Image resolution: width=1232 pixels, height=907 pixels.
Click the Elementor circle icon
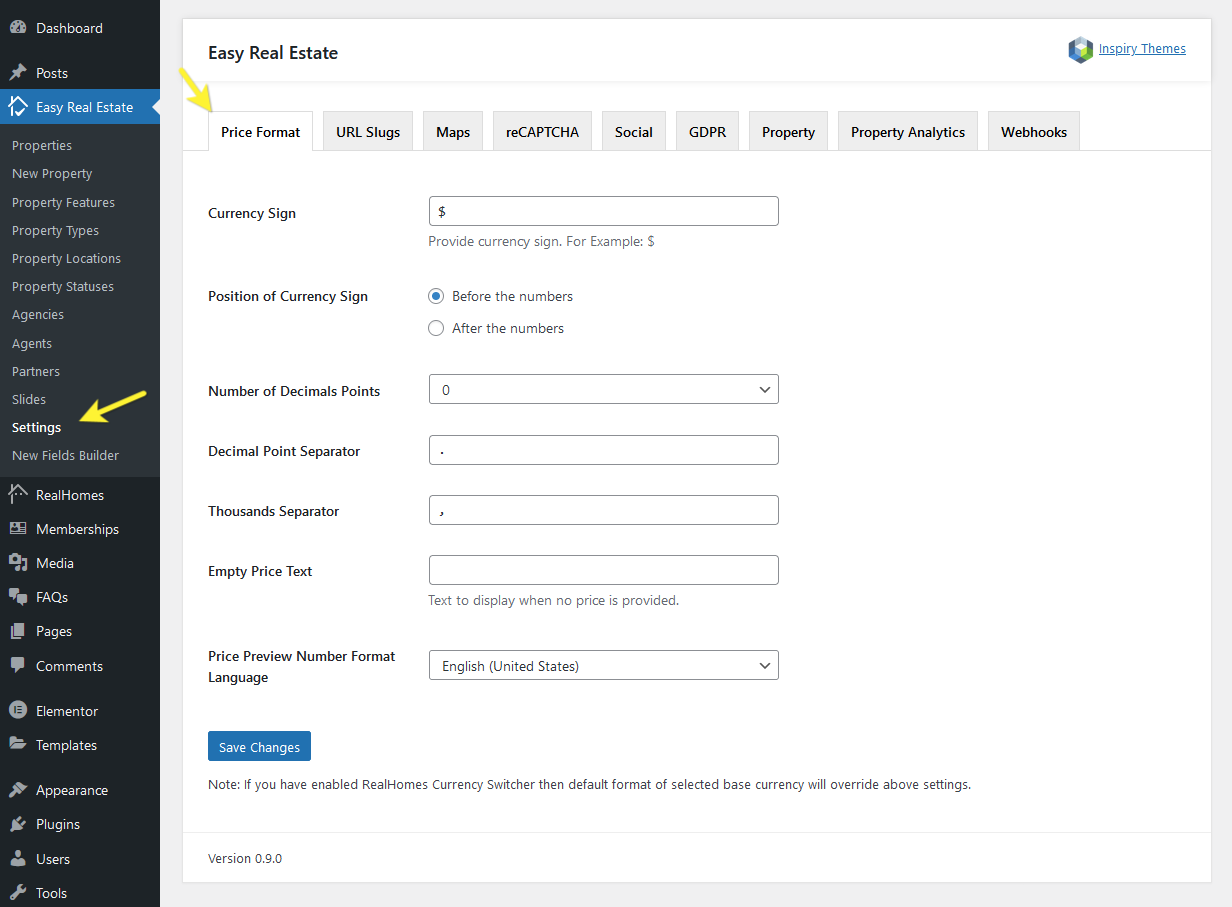click(18, 711)
